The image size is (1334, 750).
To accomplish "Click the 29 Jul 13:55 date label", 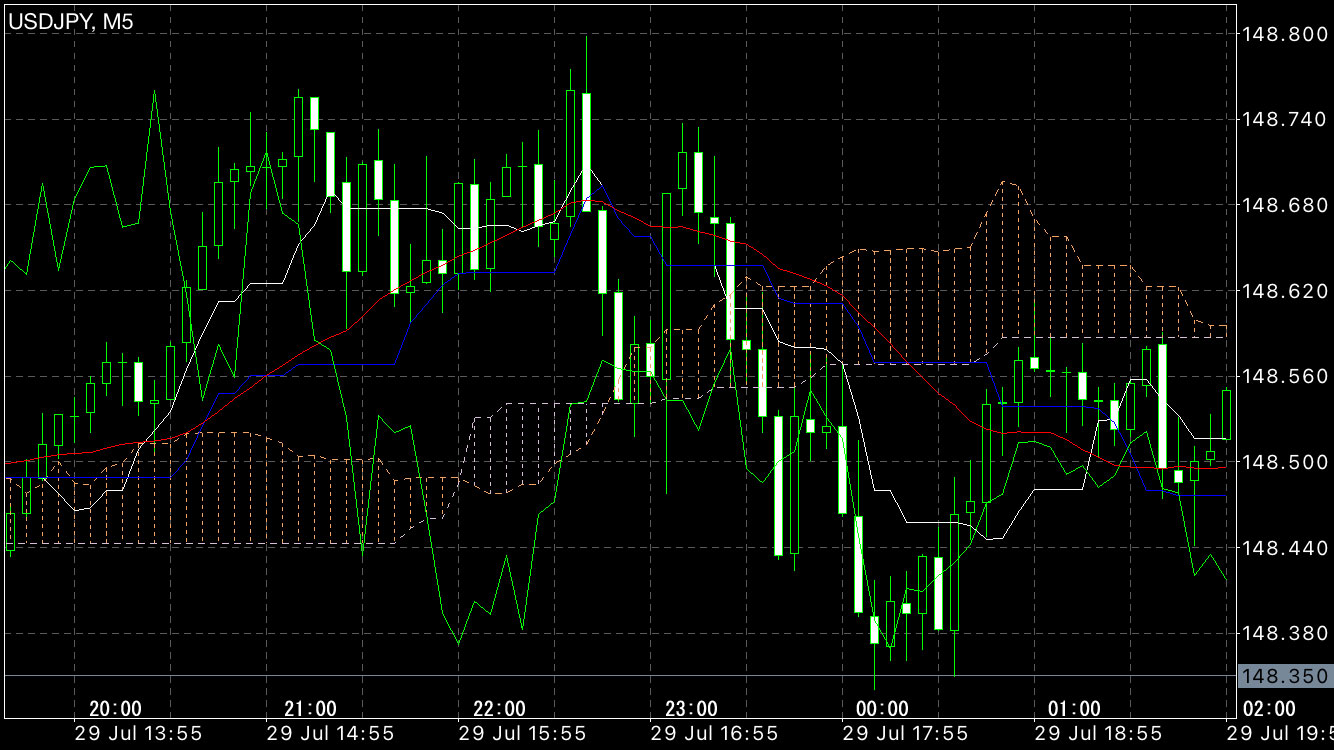I will [139, 733].
